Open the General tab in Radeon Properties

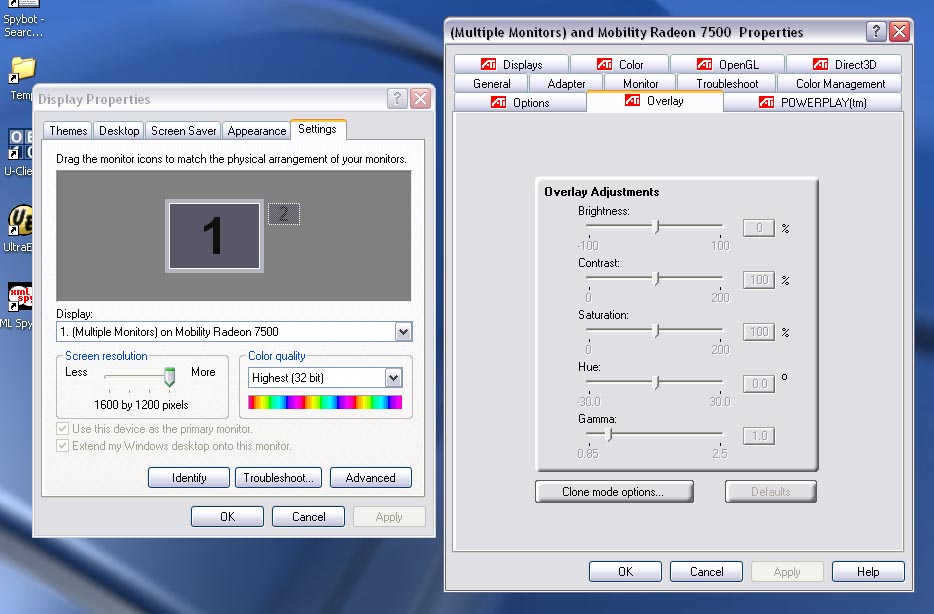(491, 83)
